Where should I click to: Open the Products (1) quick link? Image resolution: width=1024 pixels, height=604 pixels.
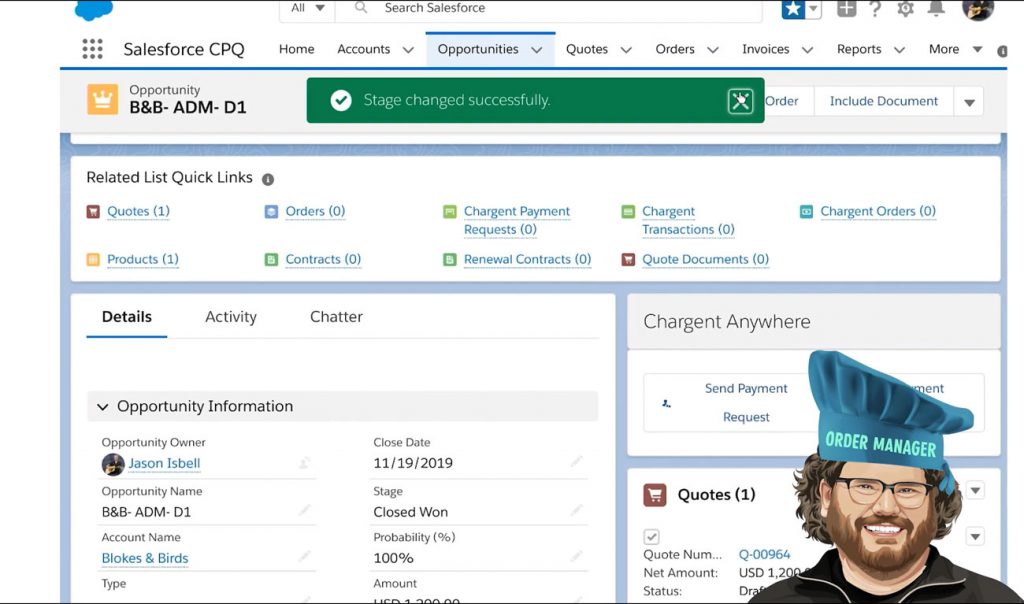point(143,259)
